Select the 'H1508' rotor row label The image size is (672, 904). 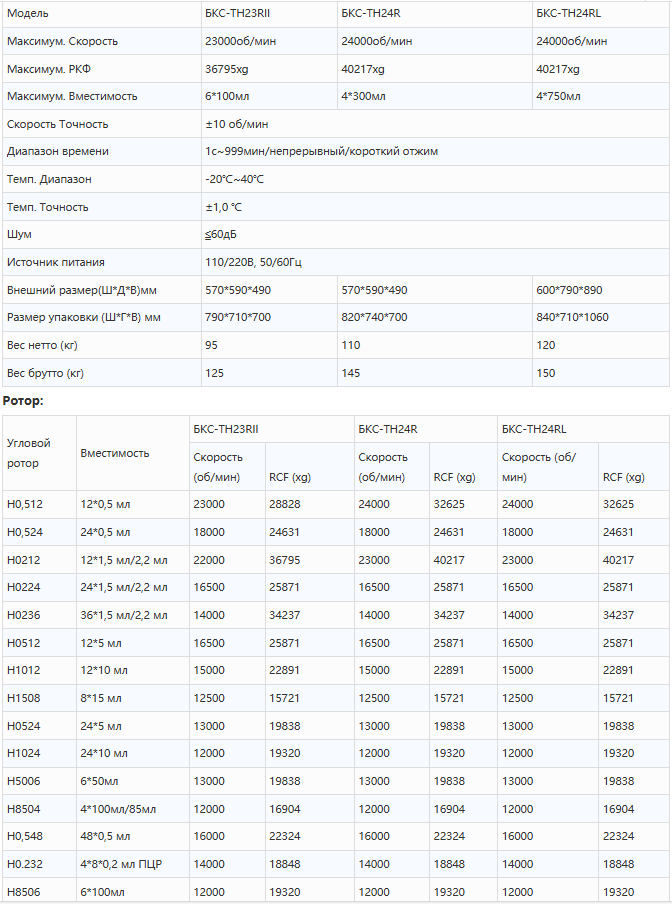click(x=23, y=698)
